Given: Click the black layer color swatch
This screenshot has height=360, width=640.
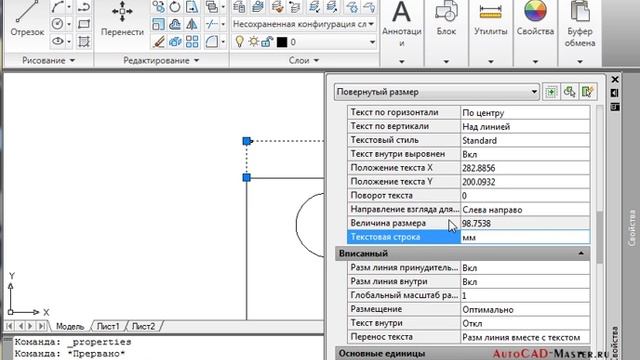Looking at the screenshot, I should [282, 42].
